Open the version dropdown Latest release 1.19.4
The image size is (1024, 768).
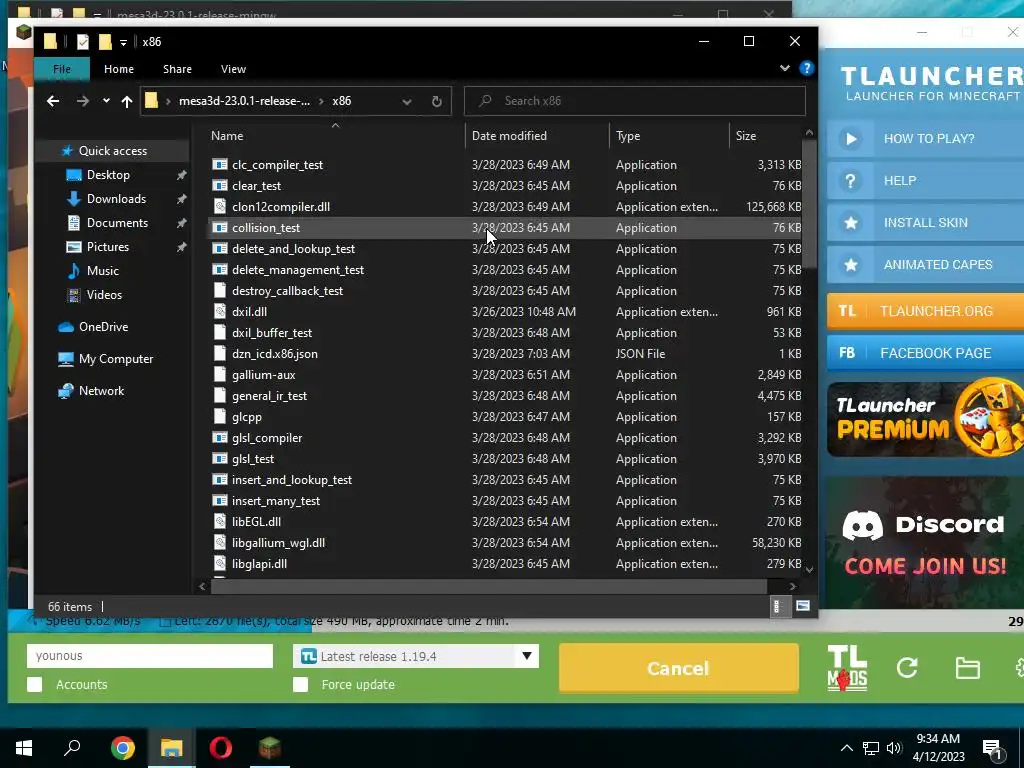(416, 656)
